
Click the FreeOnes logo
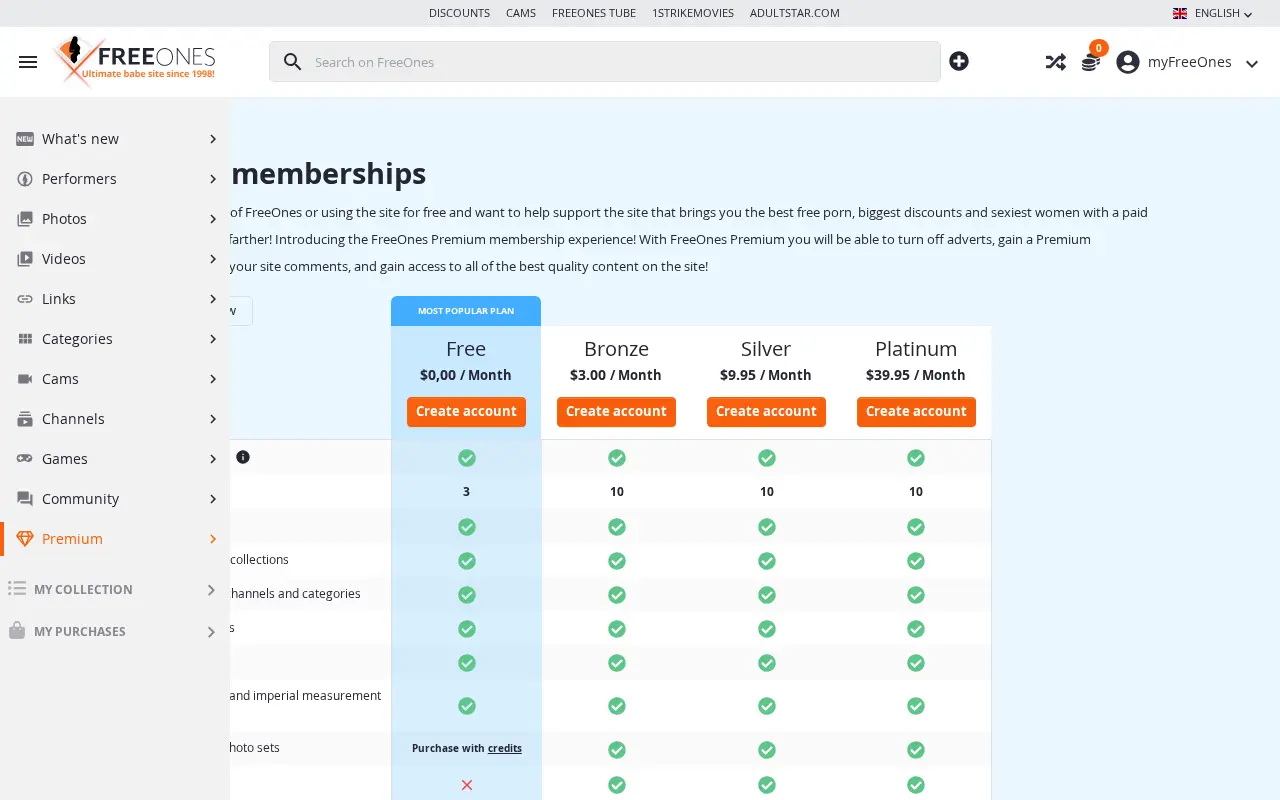coord(135,61)
